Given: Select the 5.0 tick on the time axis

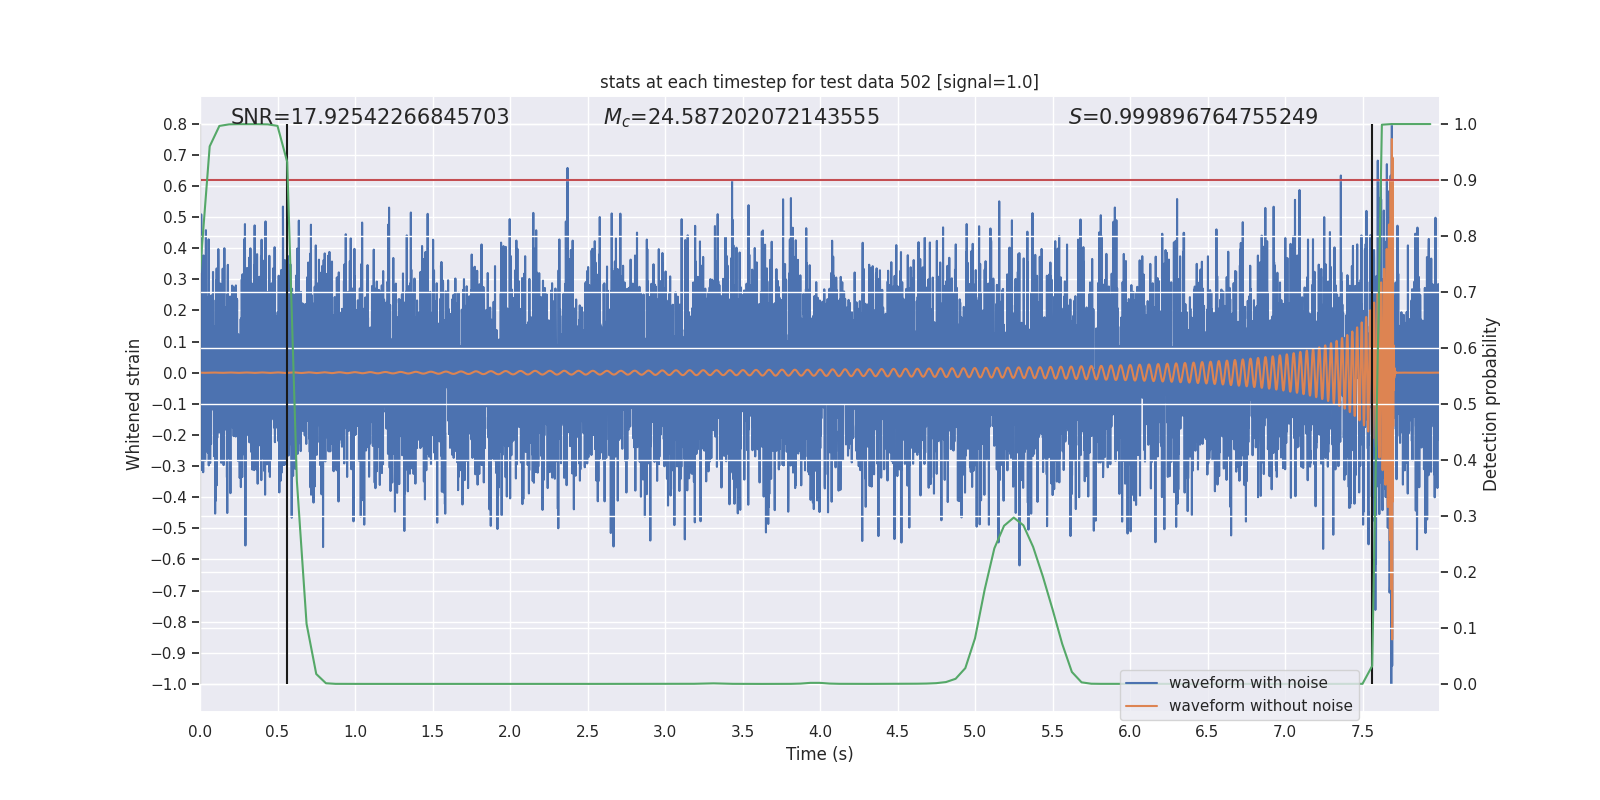Looking at the screenshot, I should 975,731.
